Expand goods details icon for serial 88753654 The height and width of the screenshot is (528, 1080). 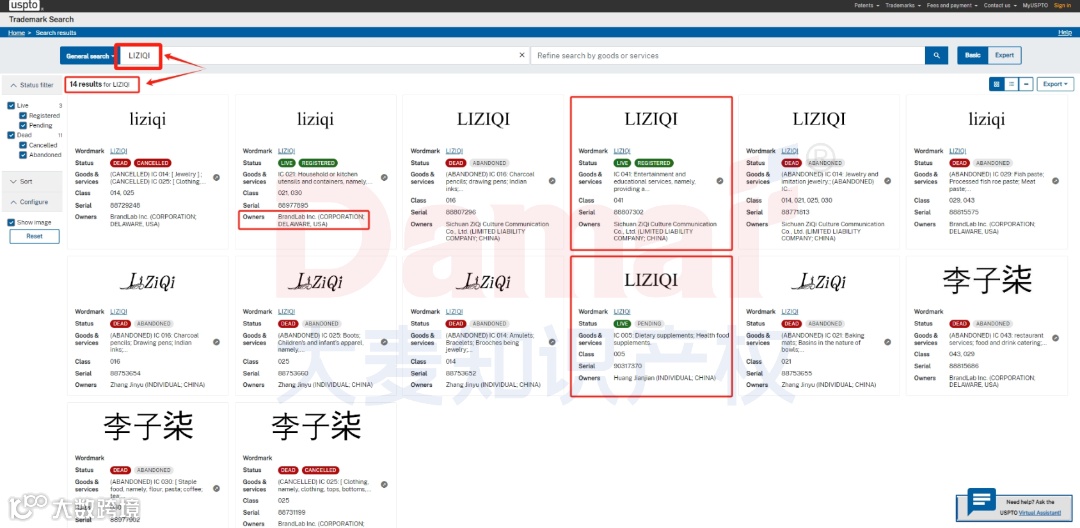point(216,341)
